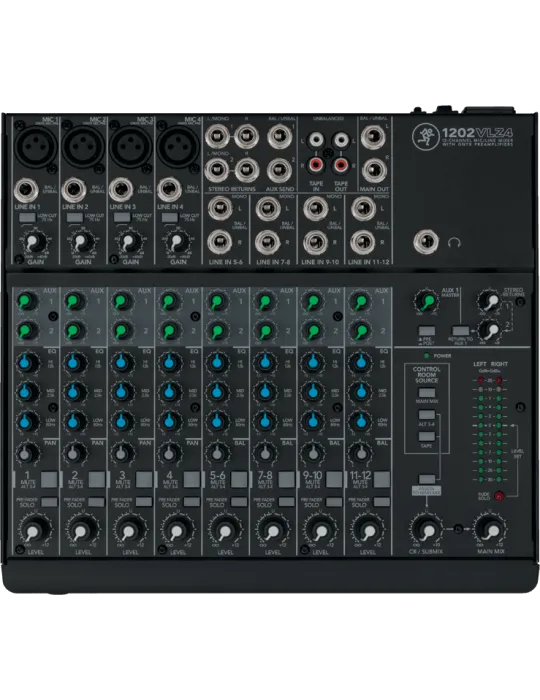
Task: Click the MAIN MIX level knob
Action: (491, 530)
